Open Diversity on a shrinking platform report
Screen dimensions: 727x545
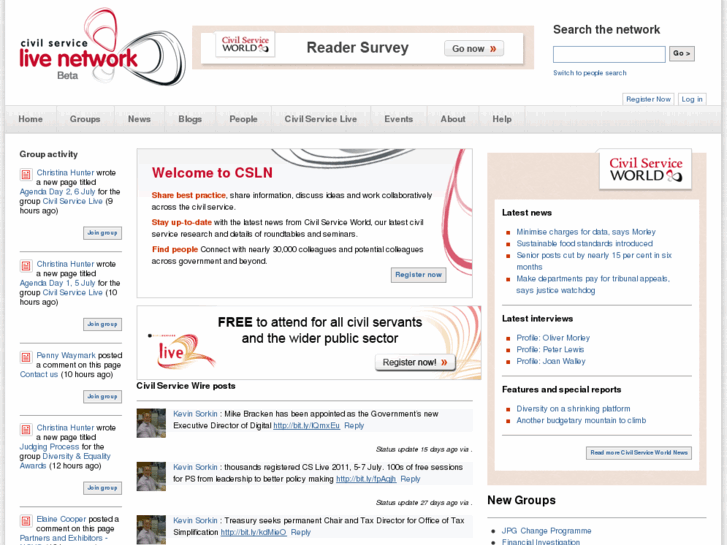pyautogui.click(x=574, y=409)
